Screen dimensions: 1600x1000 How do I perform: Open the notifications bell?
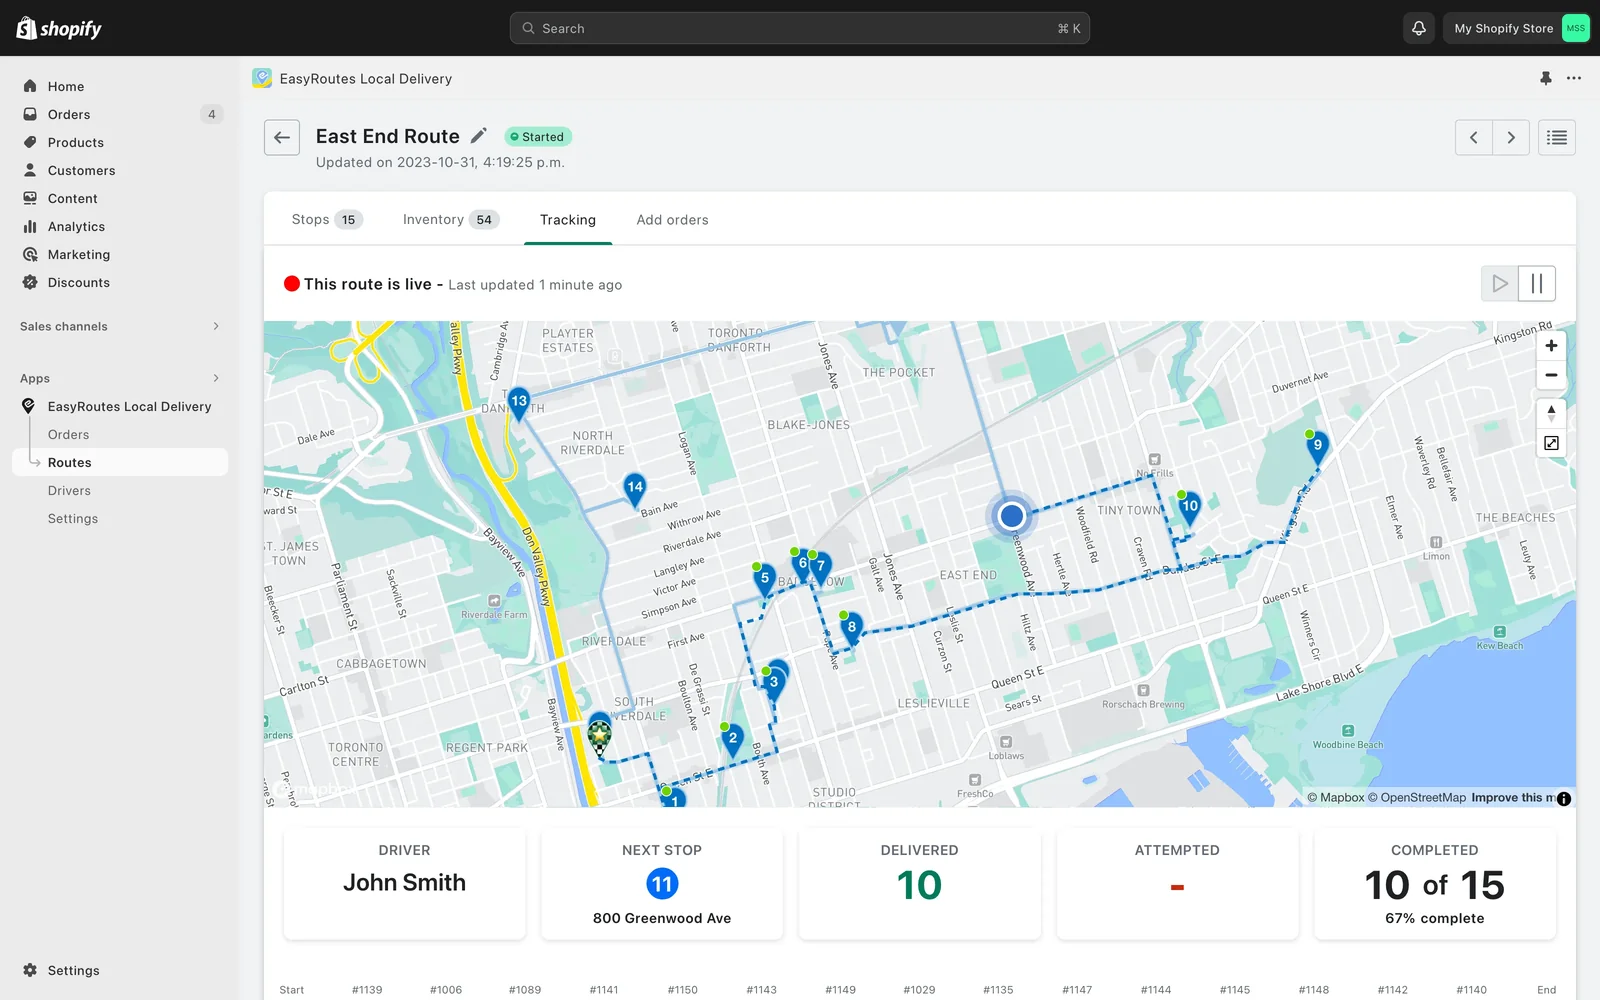[1418, 28]
